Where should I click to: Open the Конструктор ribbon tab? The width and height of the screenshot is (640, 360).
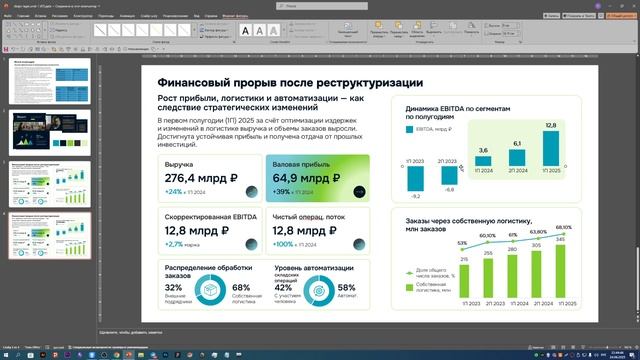[83, 16]
